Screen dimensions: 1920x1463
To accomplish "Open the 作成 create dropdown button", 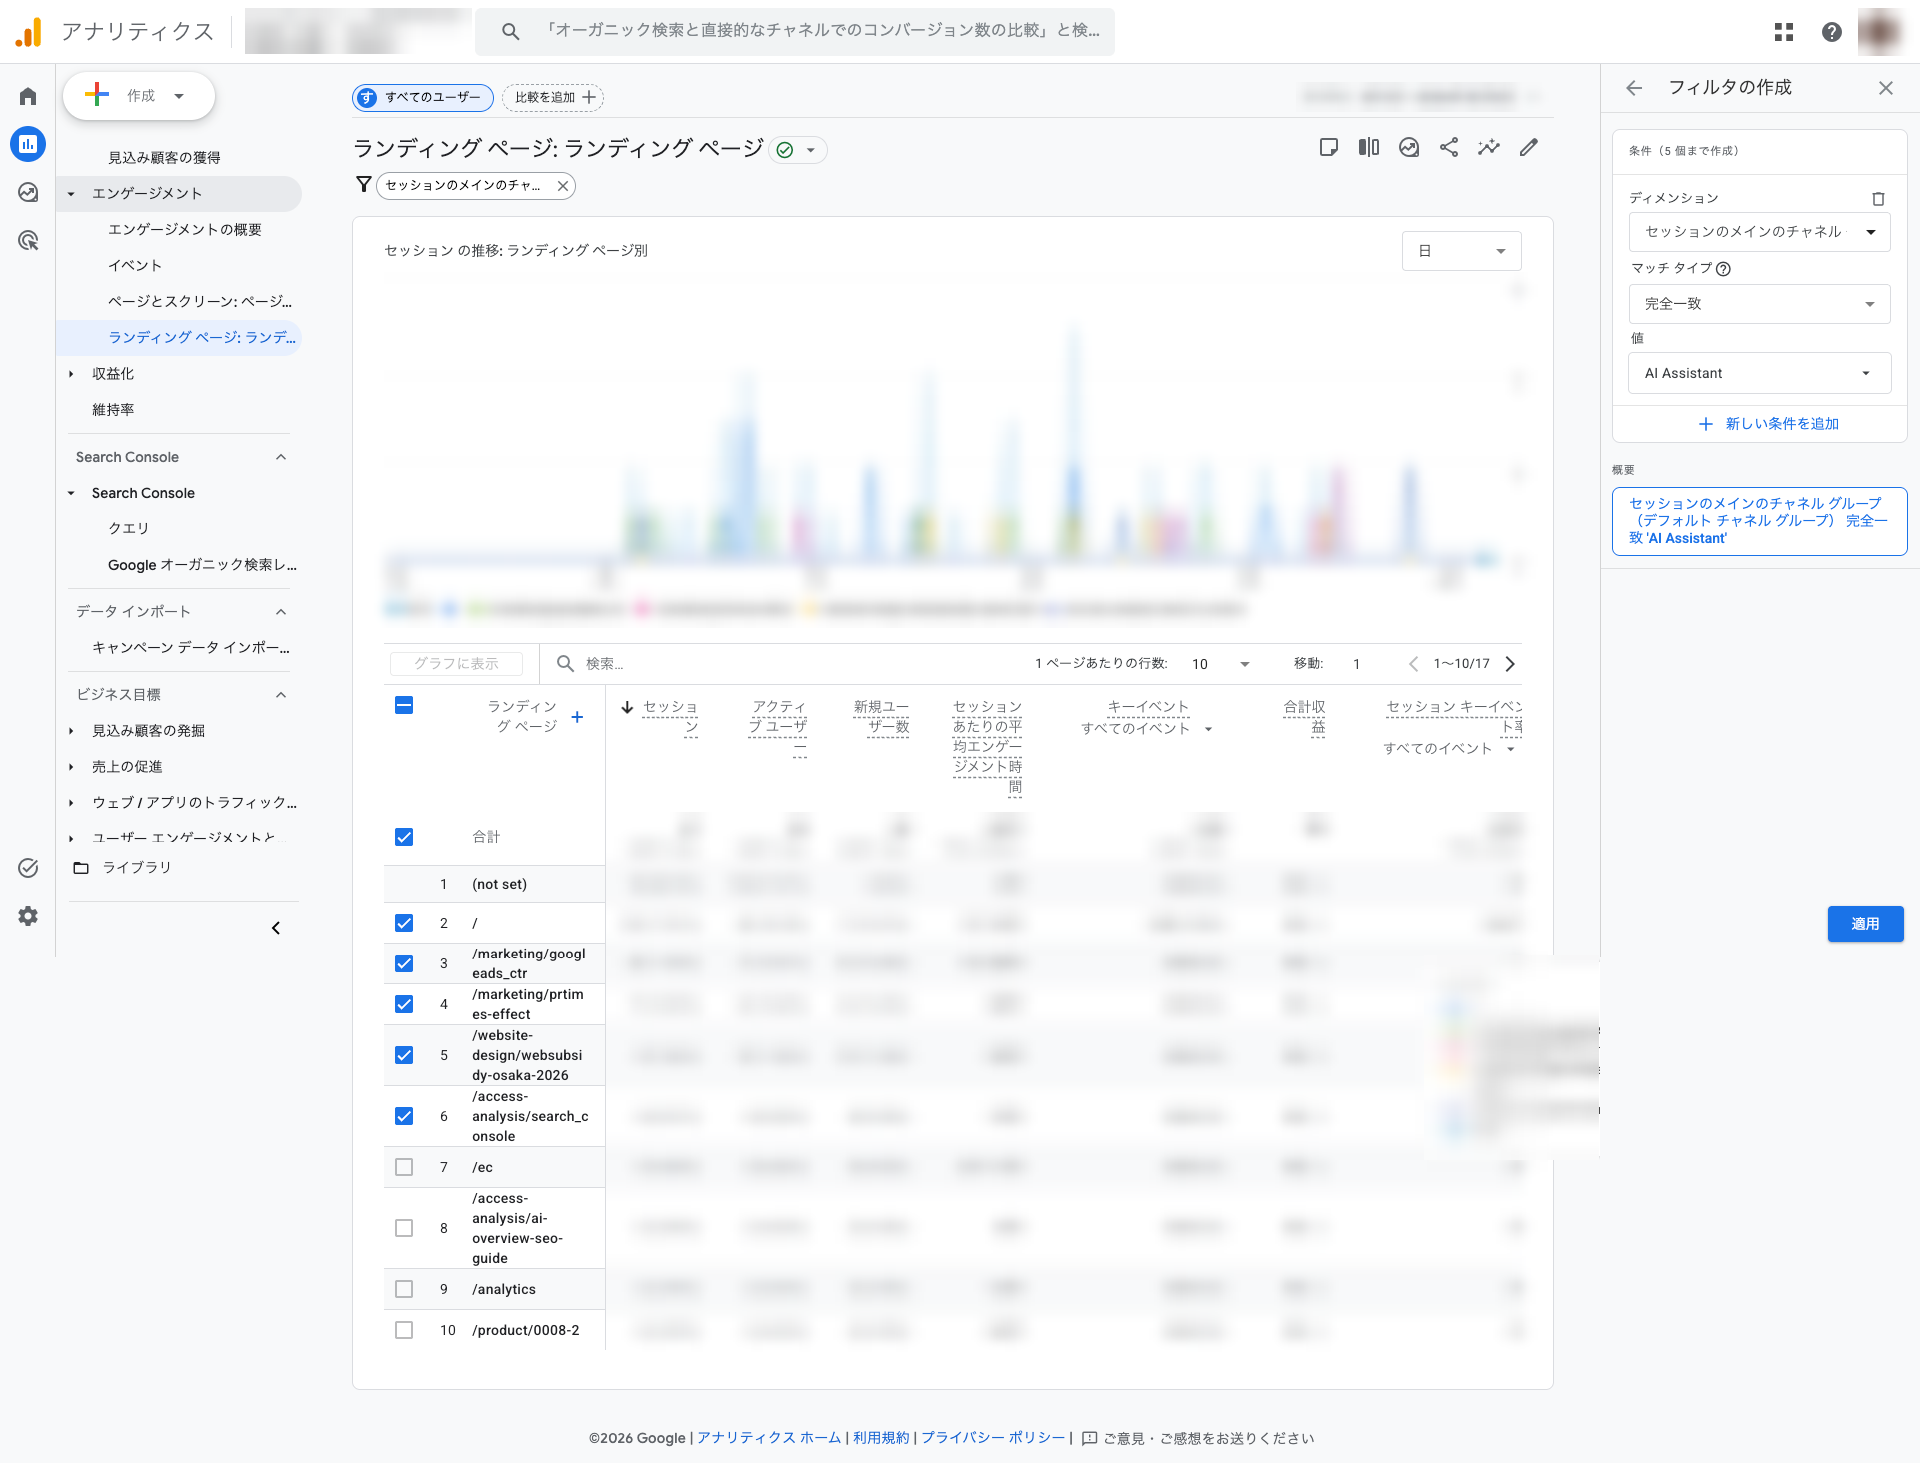I will point(139,96).
